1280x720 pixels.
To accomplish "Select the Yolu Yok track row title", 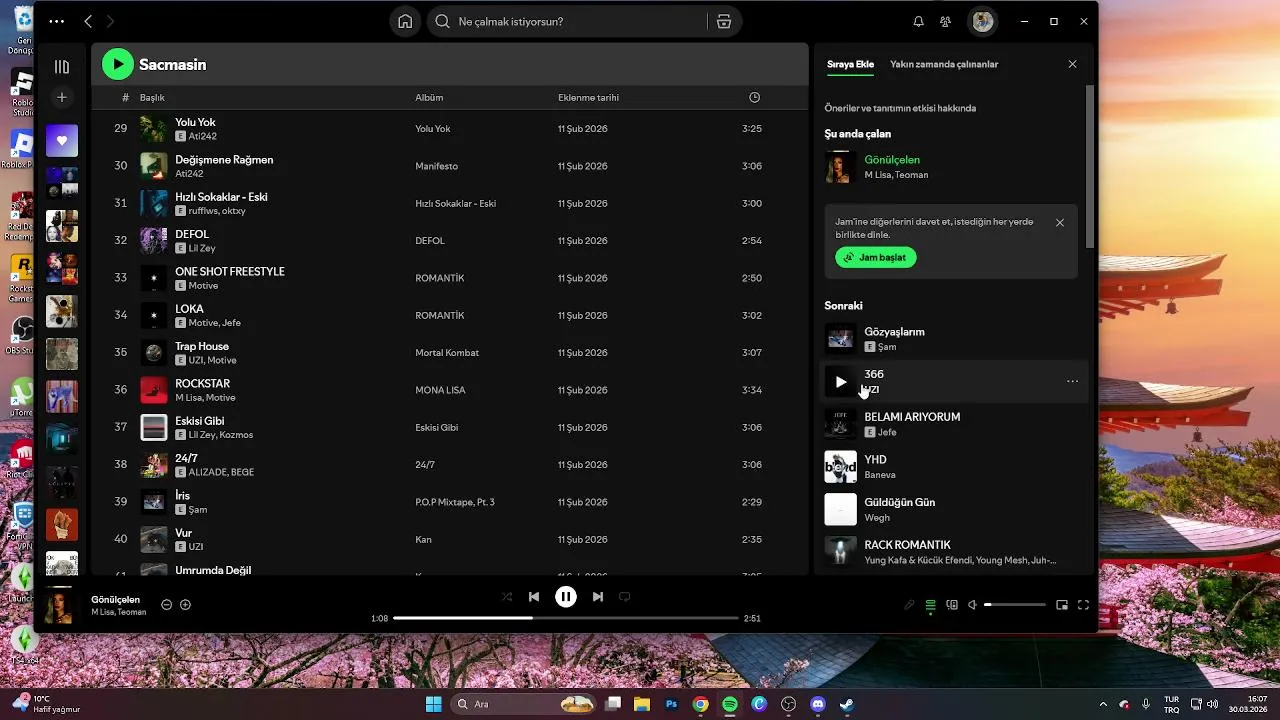I will coord(195,122).
